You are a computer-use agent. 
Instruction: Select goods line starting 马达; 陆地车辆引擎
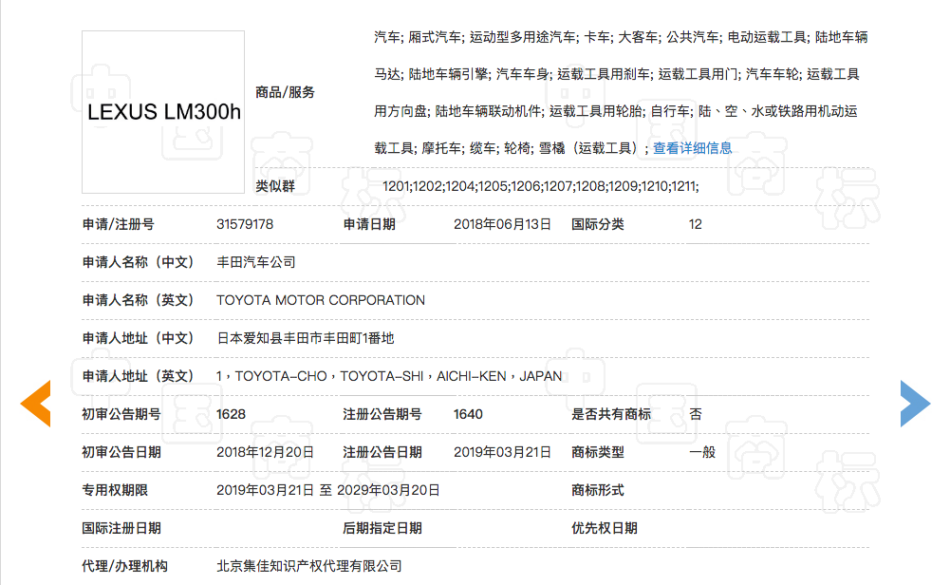click(x=617, y=74)
